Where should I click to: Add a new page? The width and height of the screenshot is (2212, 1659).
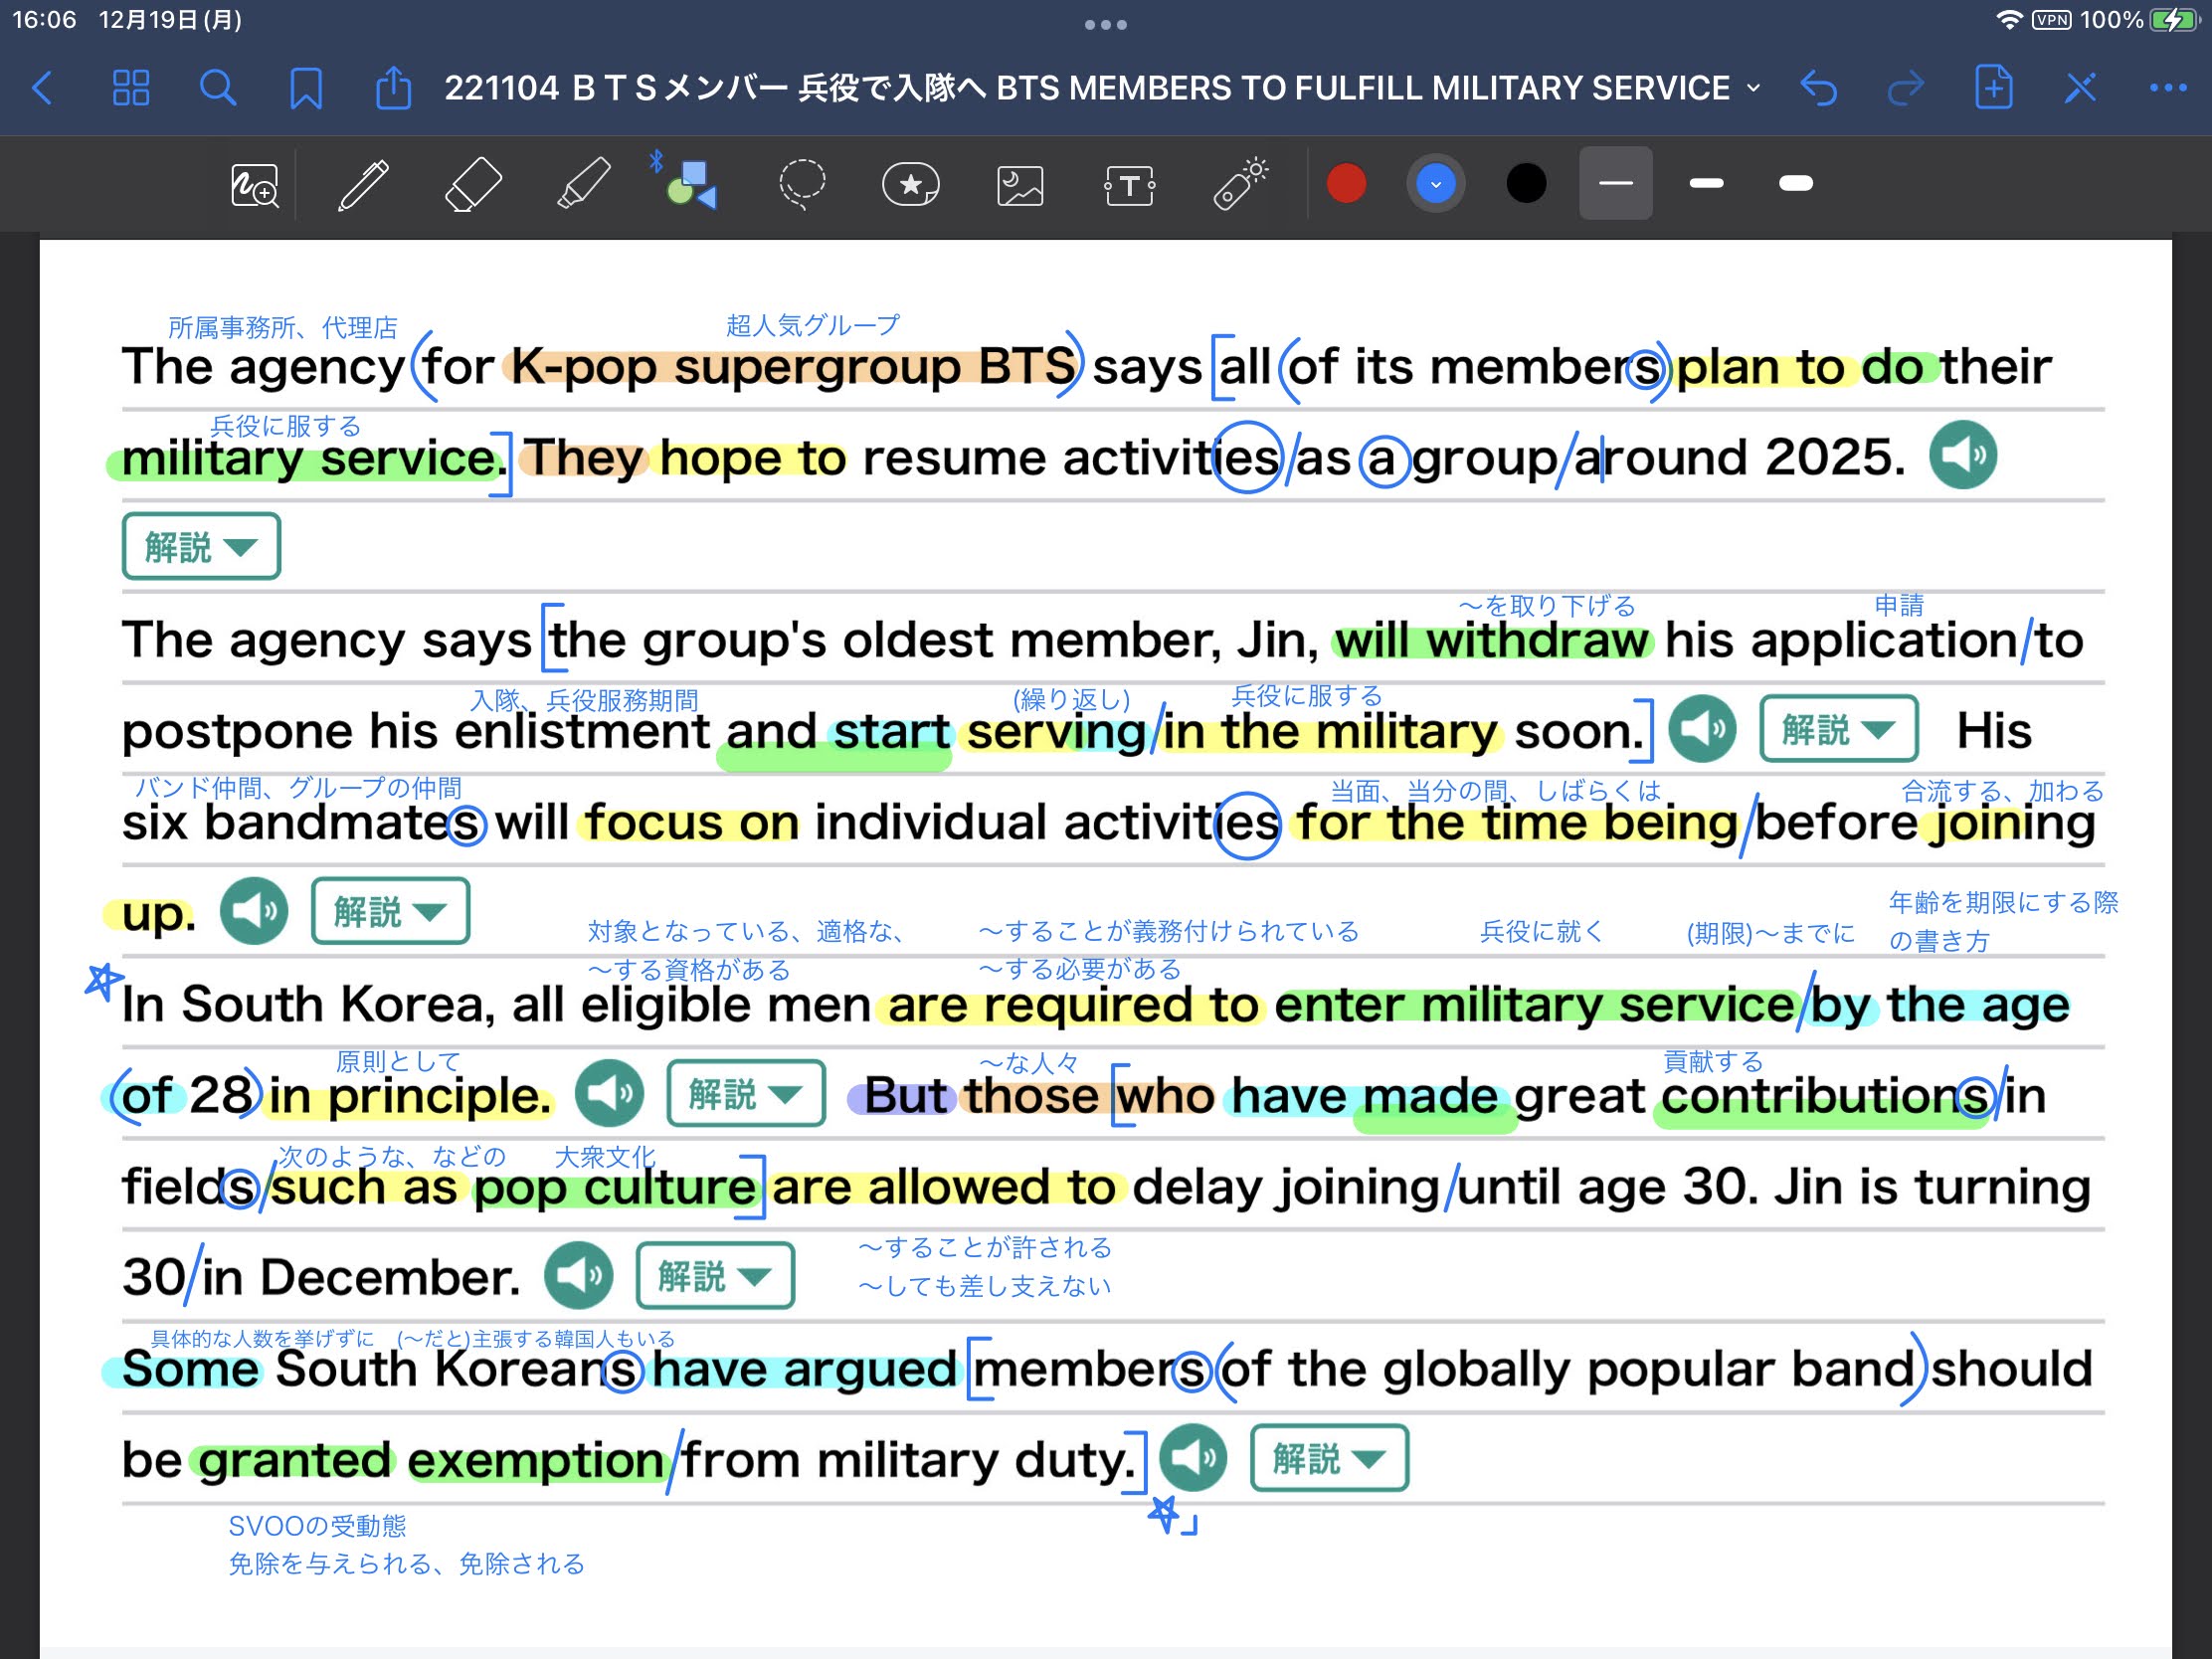1993,88
